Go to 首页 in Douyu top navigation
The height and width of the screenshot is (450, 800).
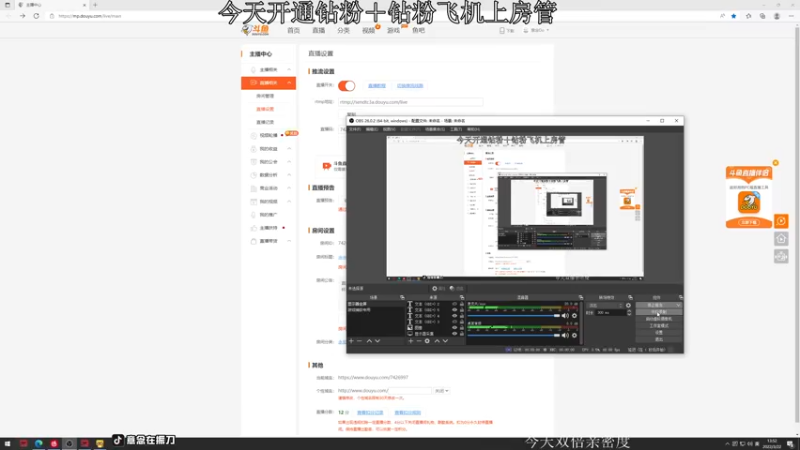click(x=293, y=31)
